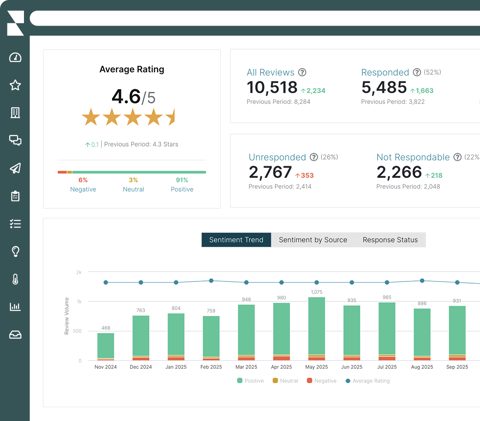Click the red negative portion of sentiment bar
Viewport: 480px width, 421px height.
[x=62, y=172]
